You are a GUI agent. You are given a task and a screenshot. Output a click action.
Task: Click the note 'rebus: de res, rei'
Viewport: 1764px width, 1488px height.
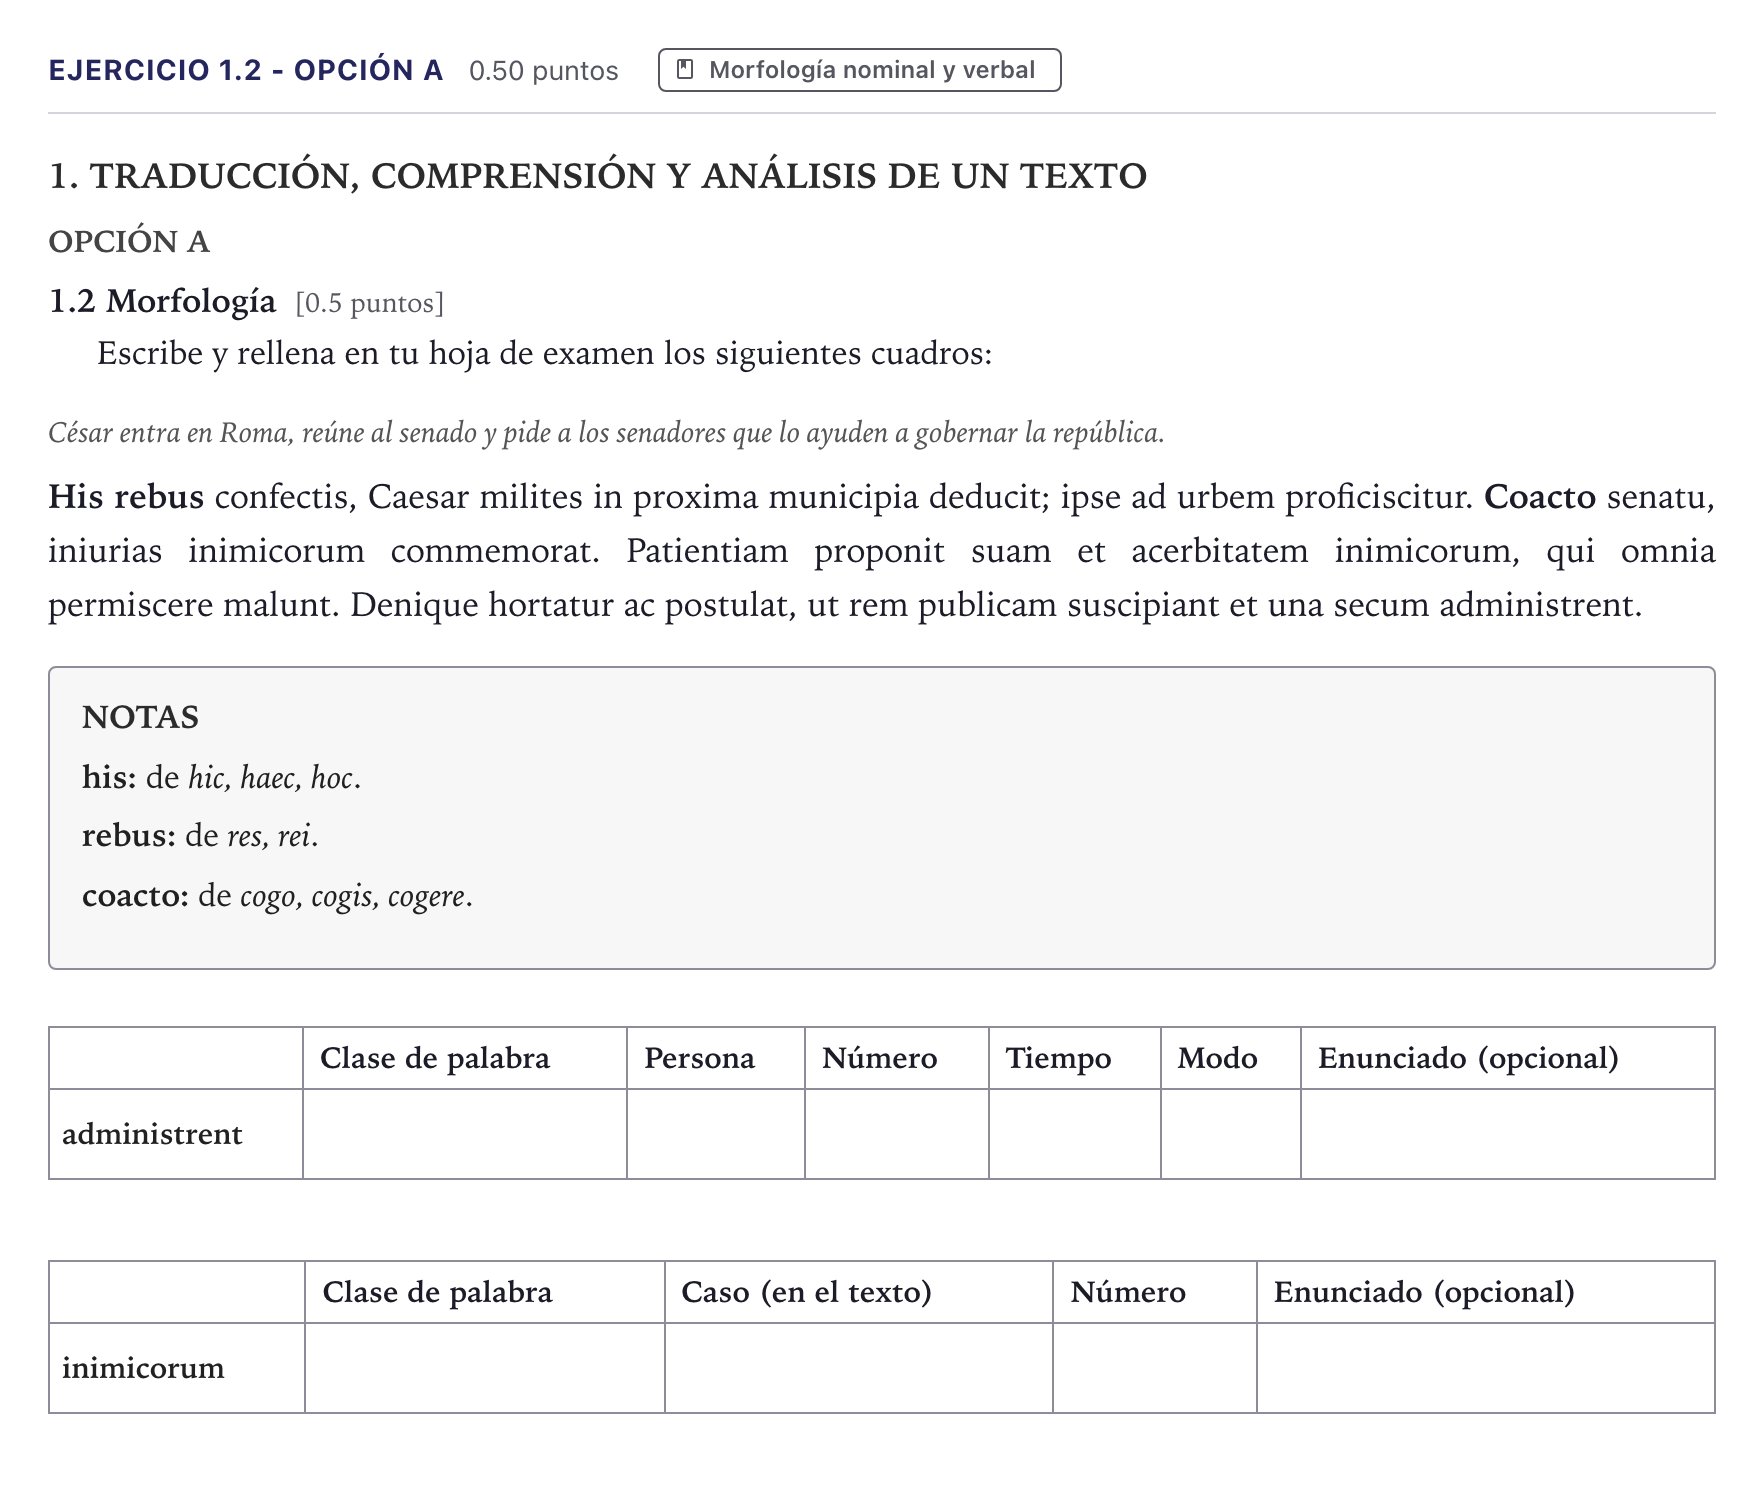(x=200, y=836)
